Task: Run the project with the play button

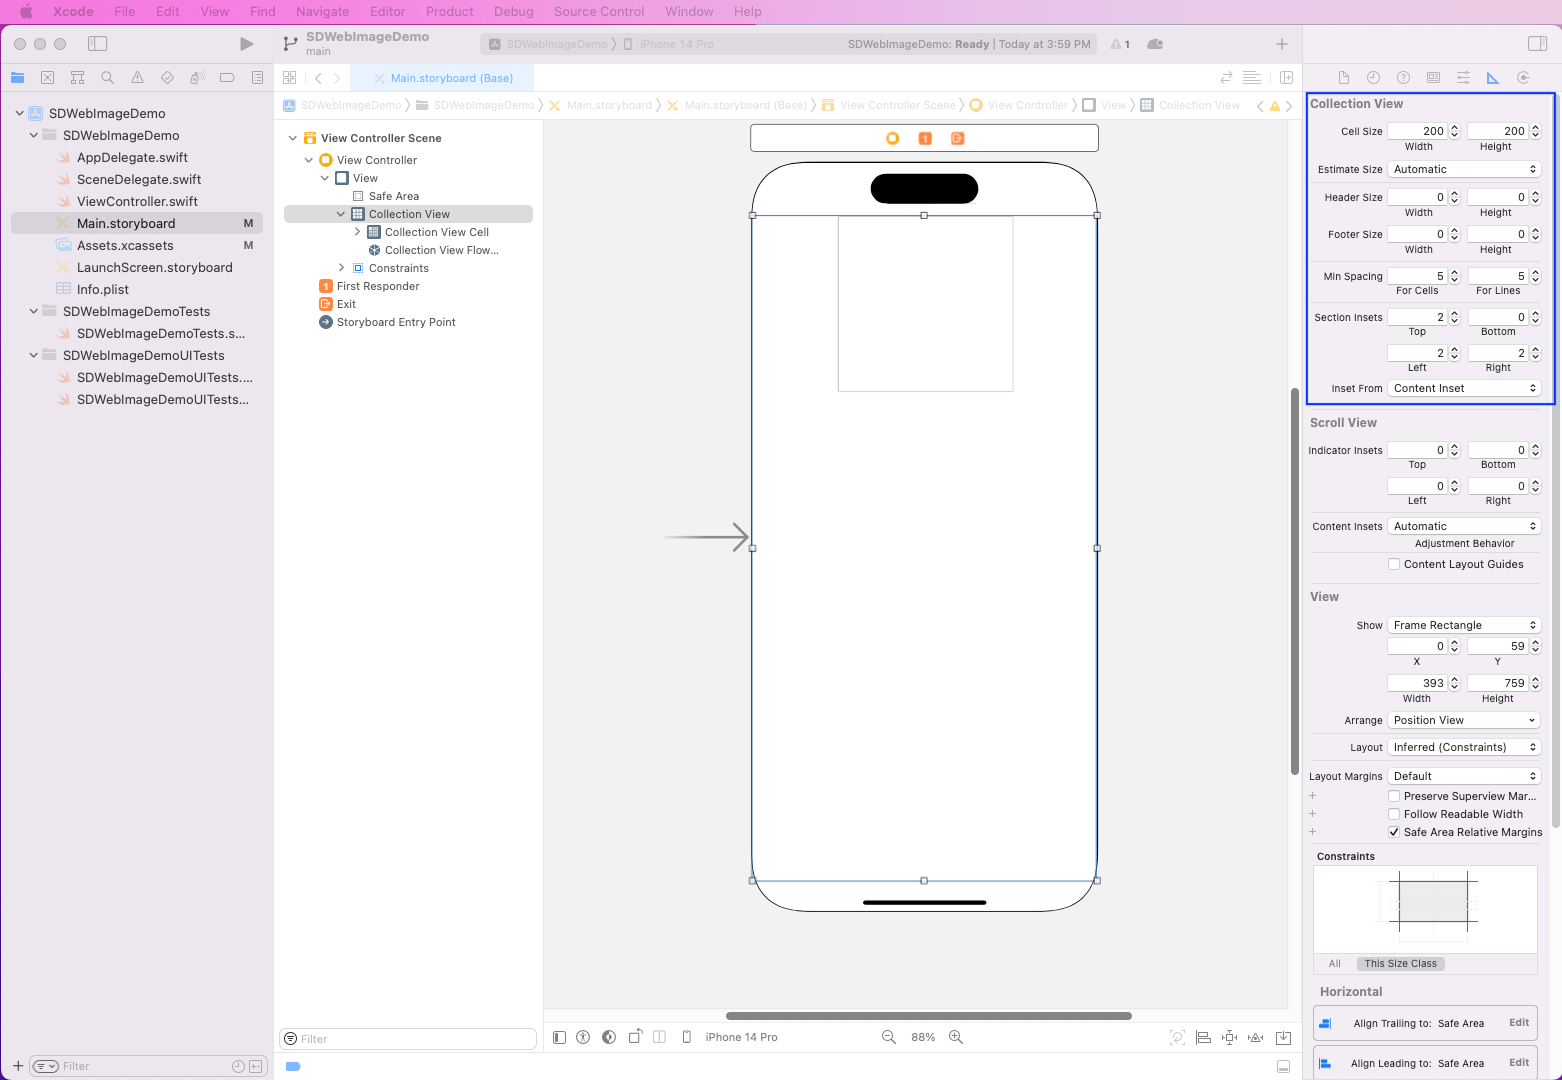Action: tap(246, 44)
